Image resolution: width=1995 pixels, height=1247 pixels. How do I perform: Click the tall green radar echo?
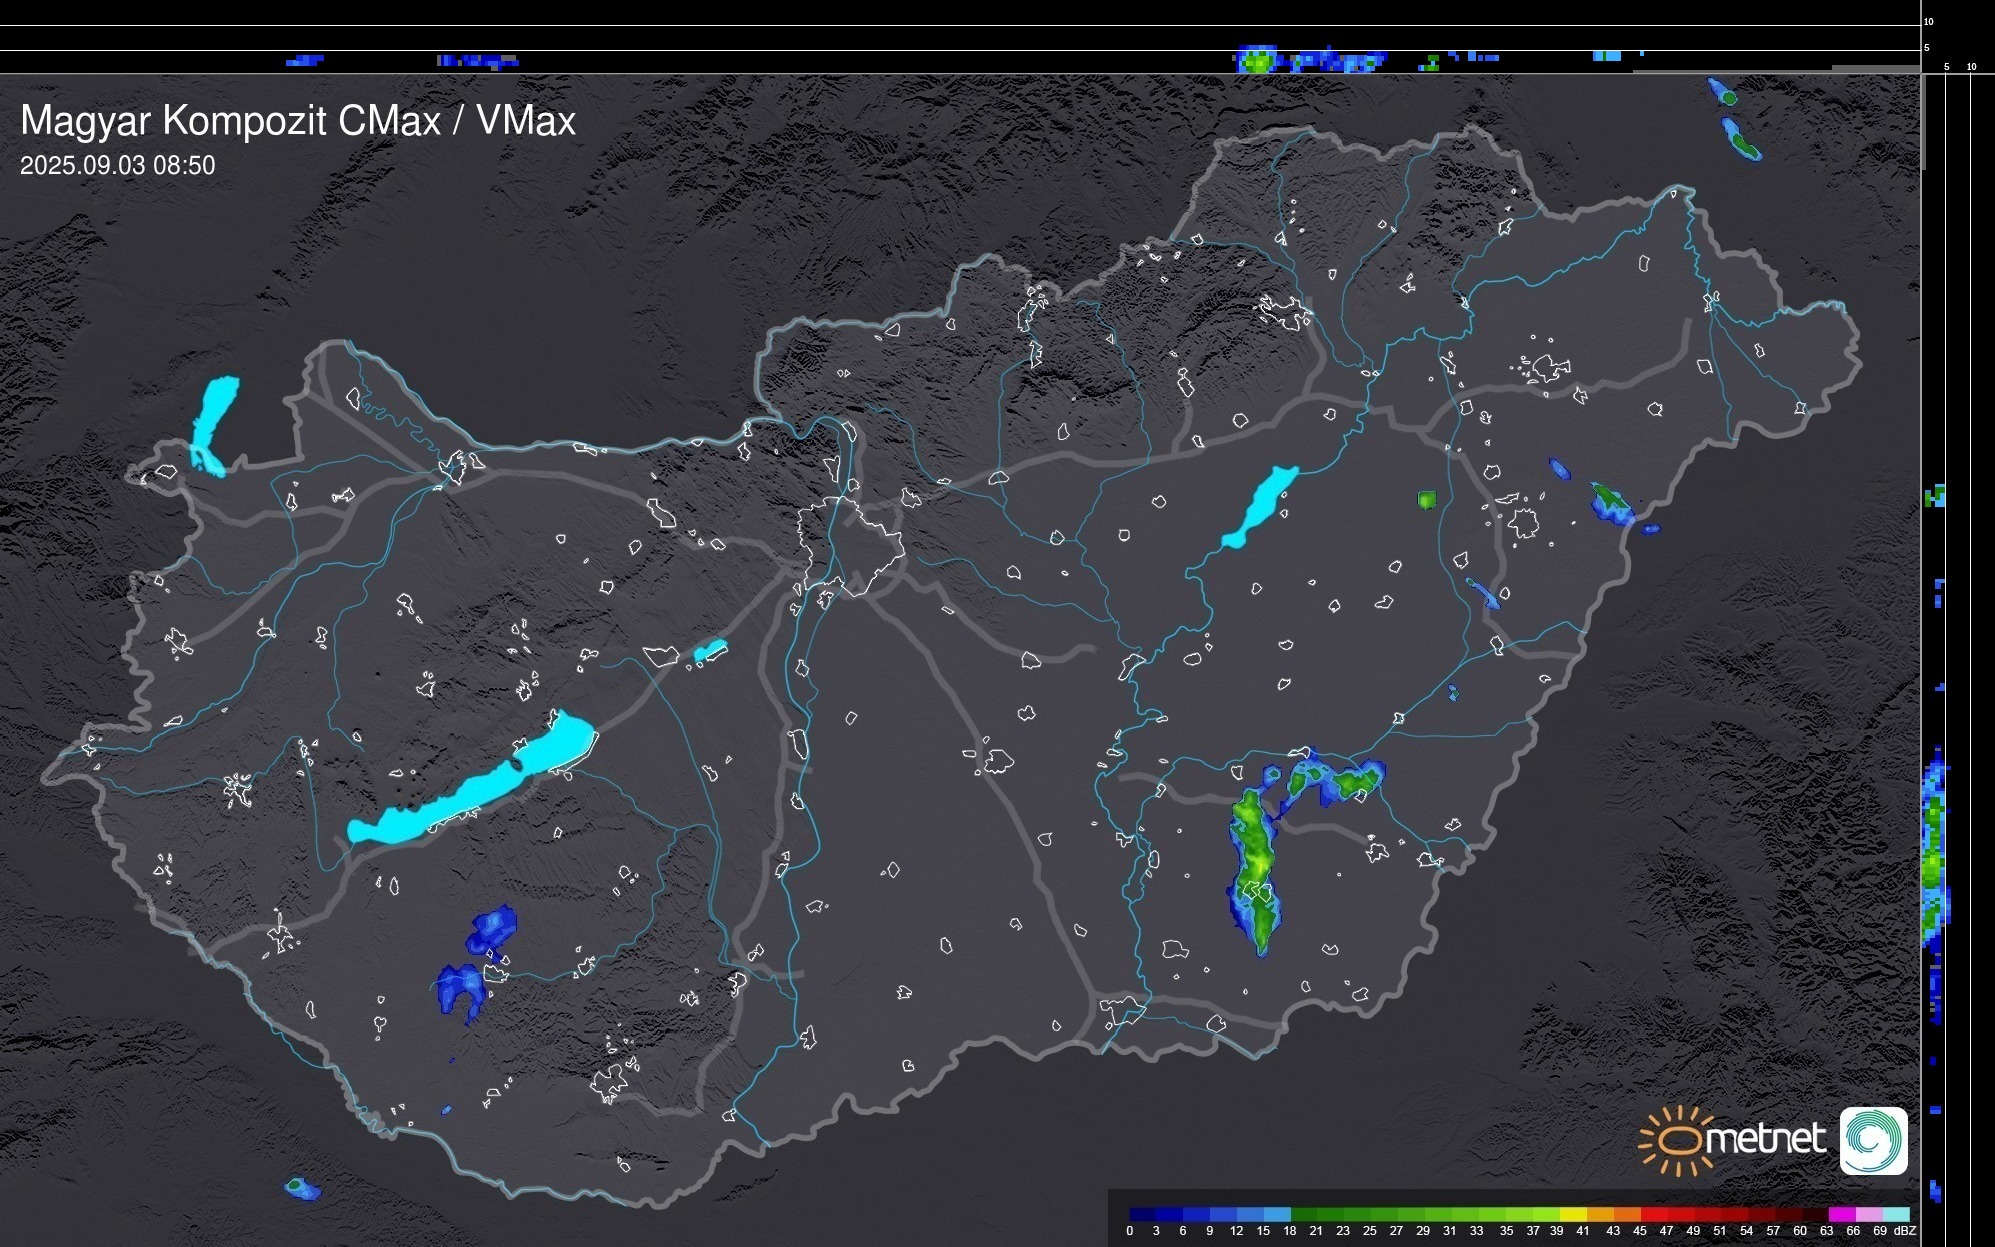pos(1253,865)
